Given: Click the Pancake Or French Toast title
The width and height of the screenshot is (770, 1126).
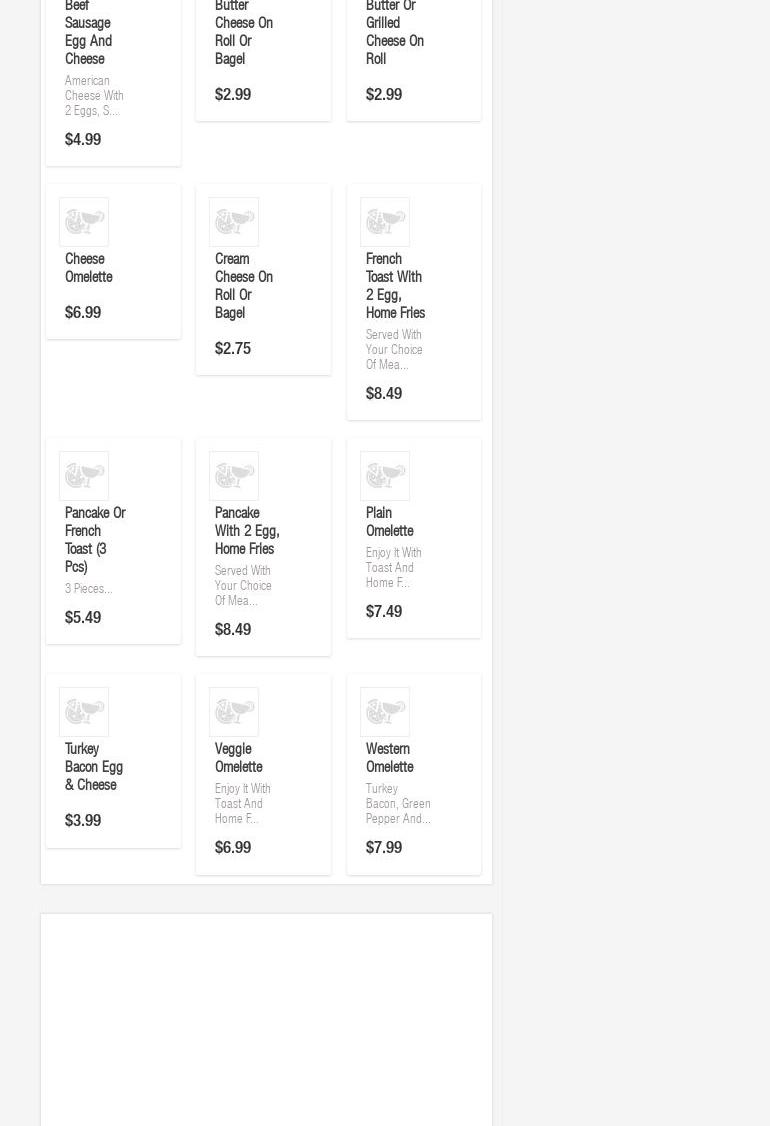Looking at the screenshot, I should pos(94,540).
